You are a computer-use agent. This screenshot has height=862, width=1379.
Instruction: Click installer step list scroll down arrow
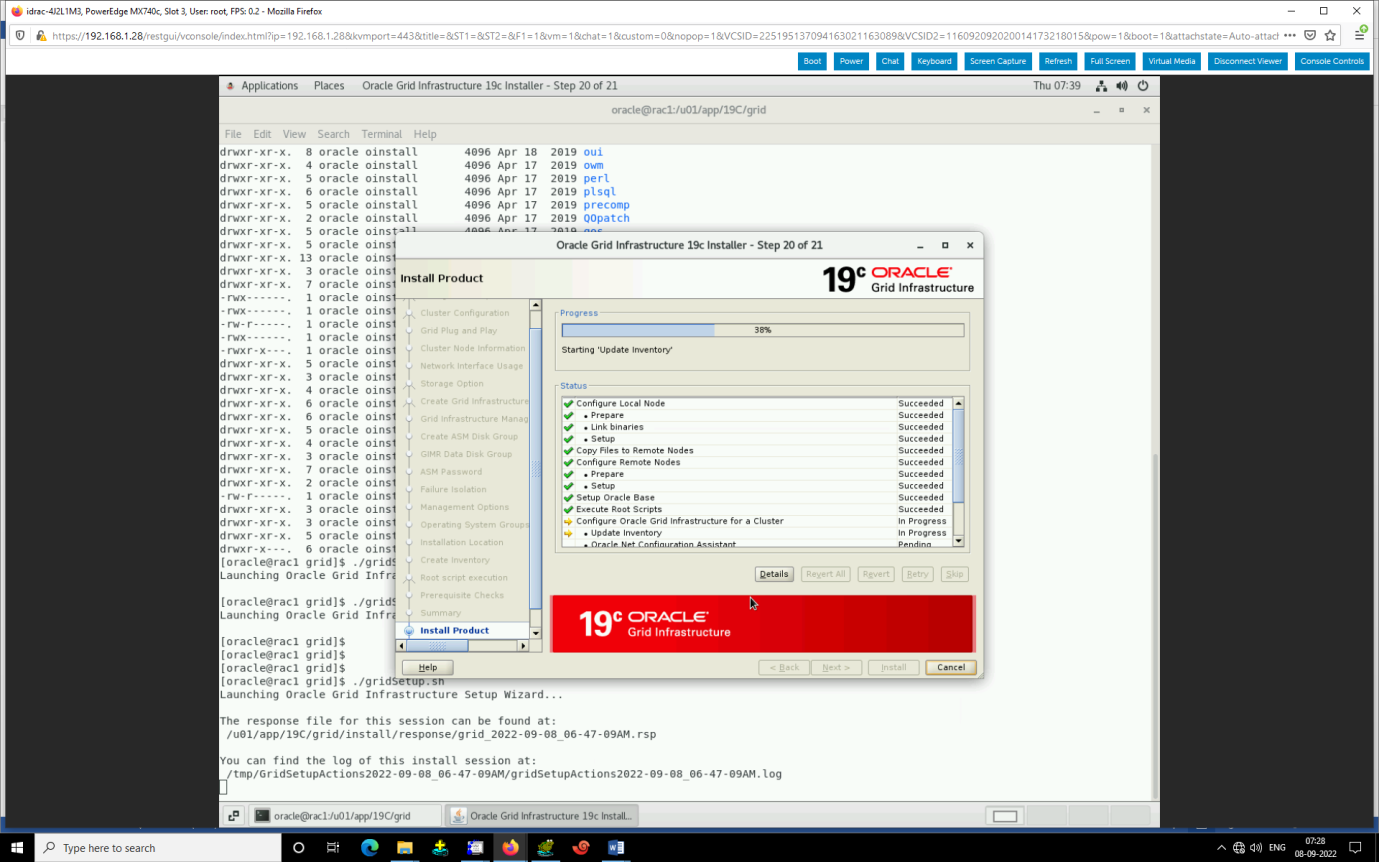[x=536, y=633]
